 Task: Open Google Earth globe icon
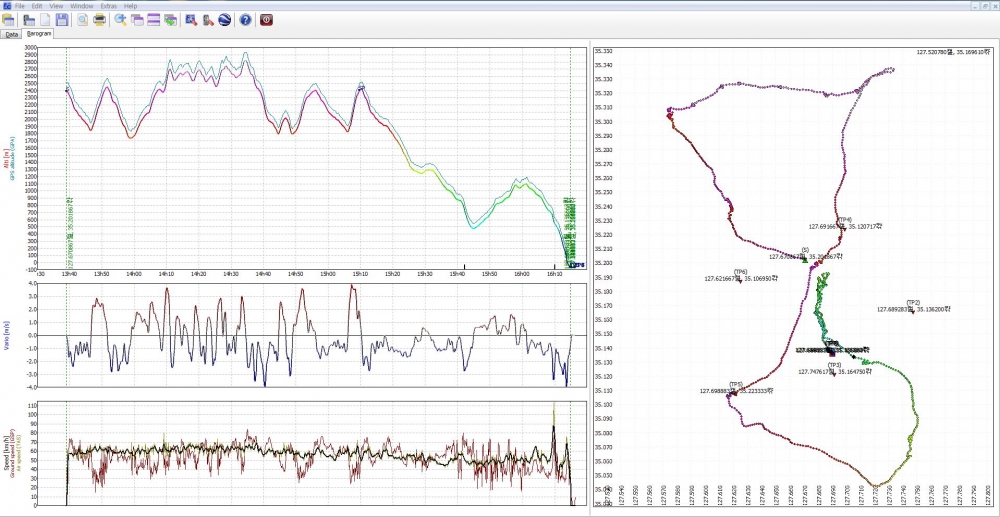click(224, 20)
